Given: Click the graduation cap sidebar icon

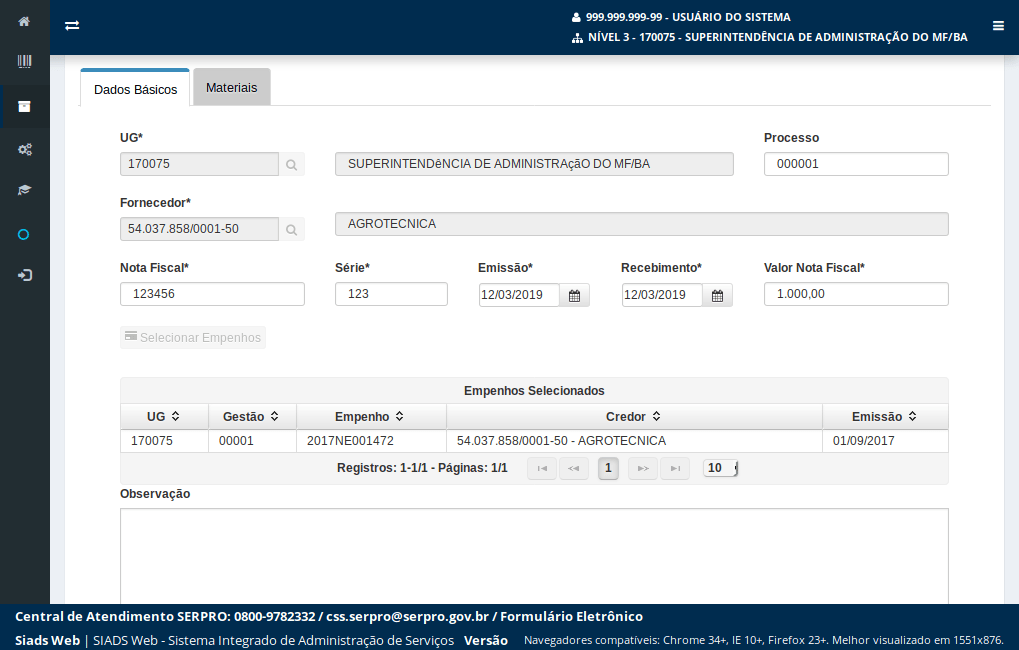Looking at the screenshot, I should point(24,190).
